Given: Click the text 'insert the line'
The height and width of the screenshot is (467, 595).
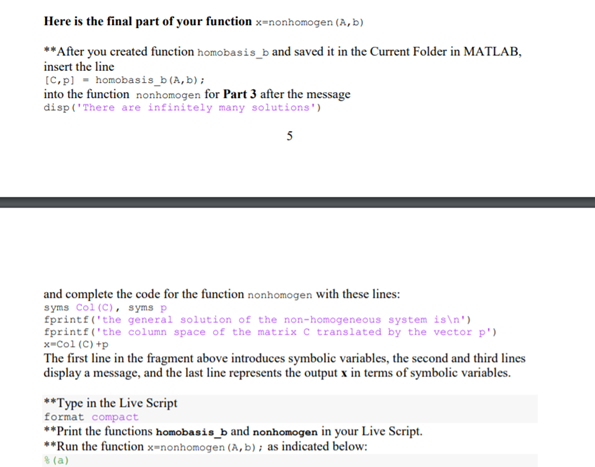Looking at the screenshot, I should pyautogui.click(x=79, y=66).
